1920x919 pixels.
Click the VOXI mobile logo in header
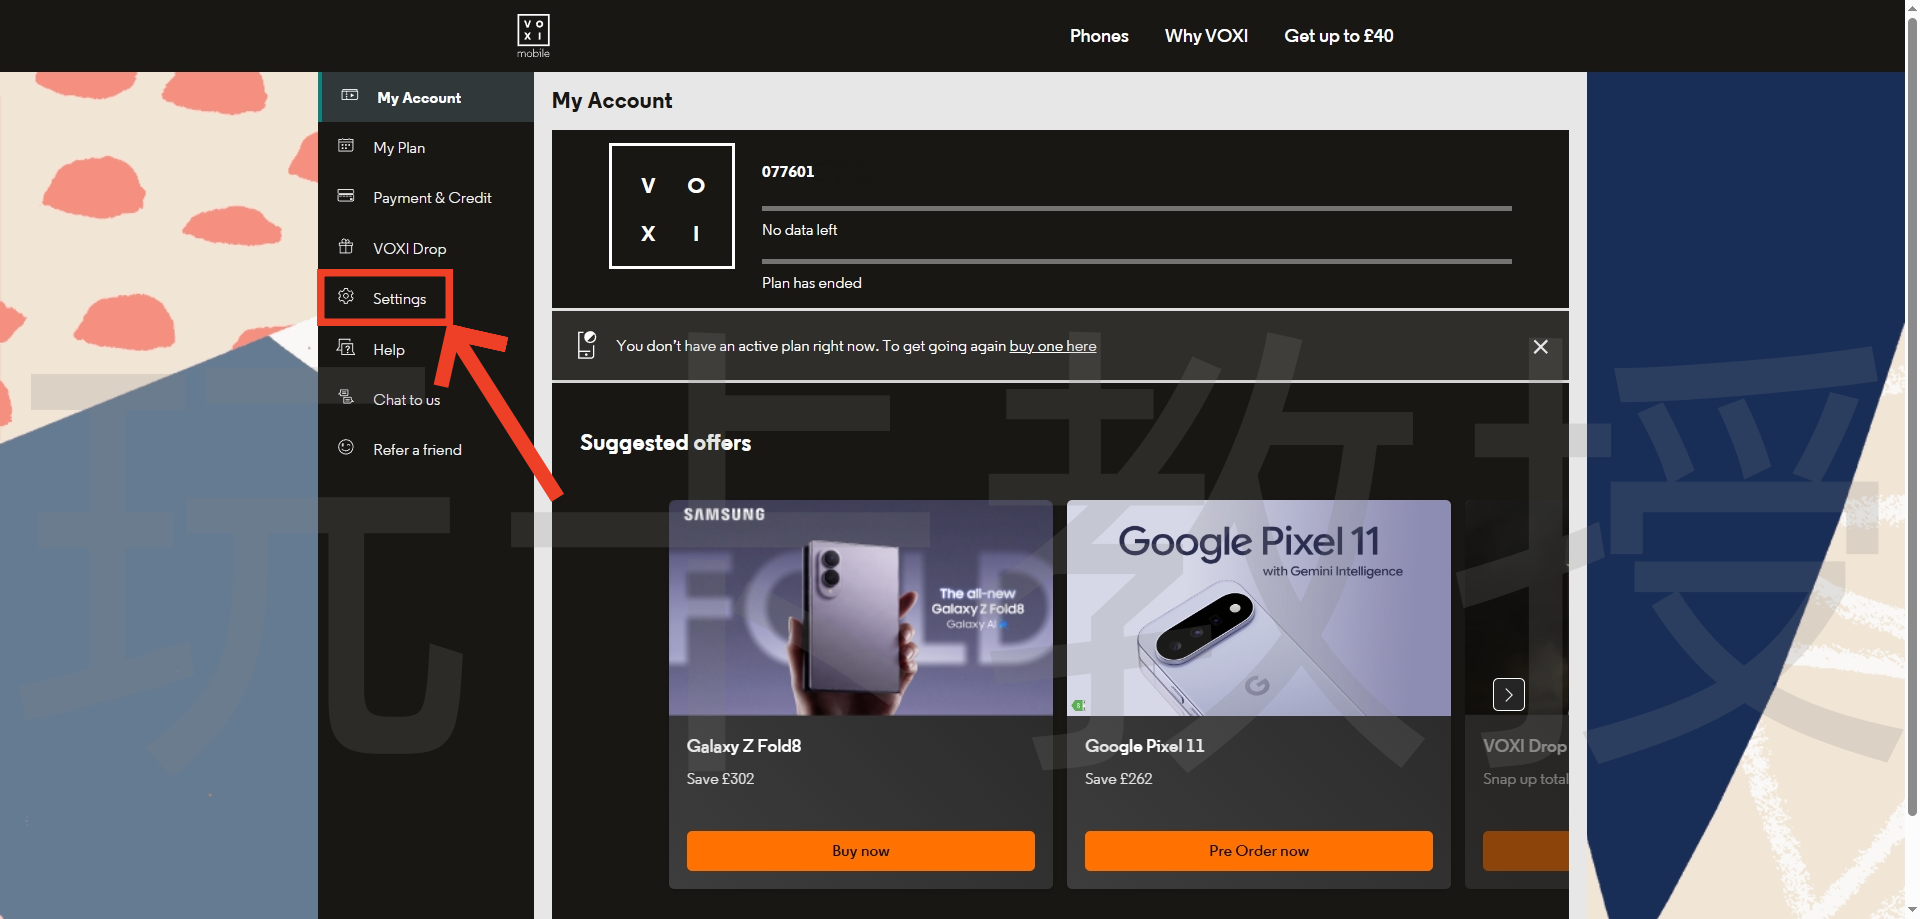tap(533, 36)
